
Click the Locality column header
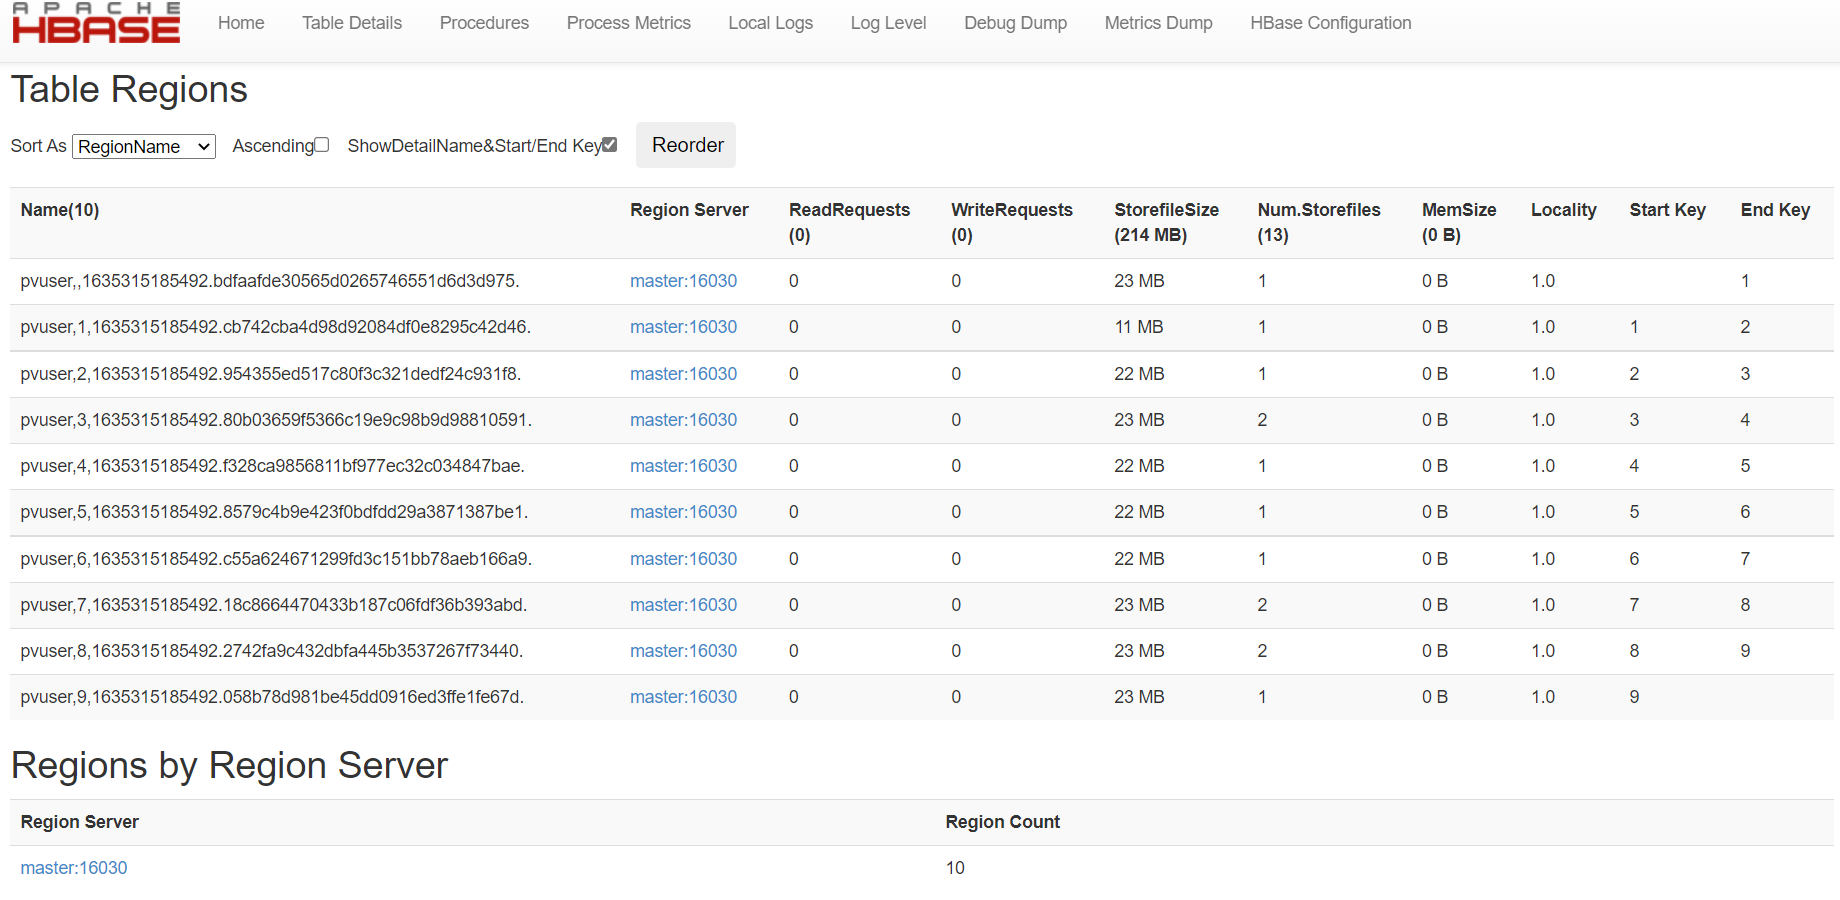[1563, 210]
